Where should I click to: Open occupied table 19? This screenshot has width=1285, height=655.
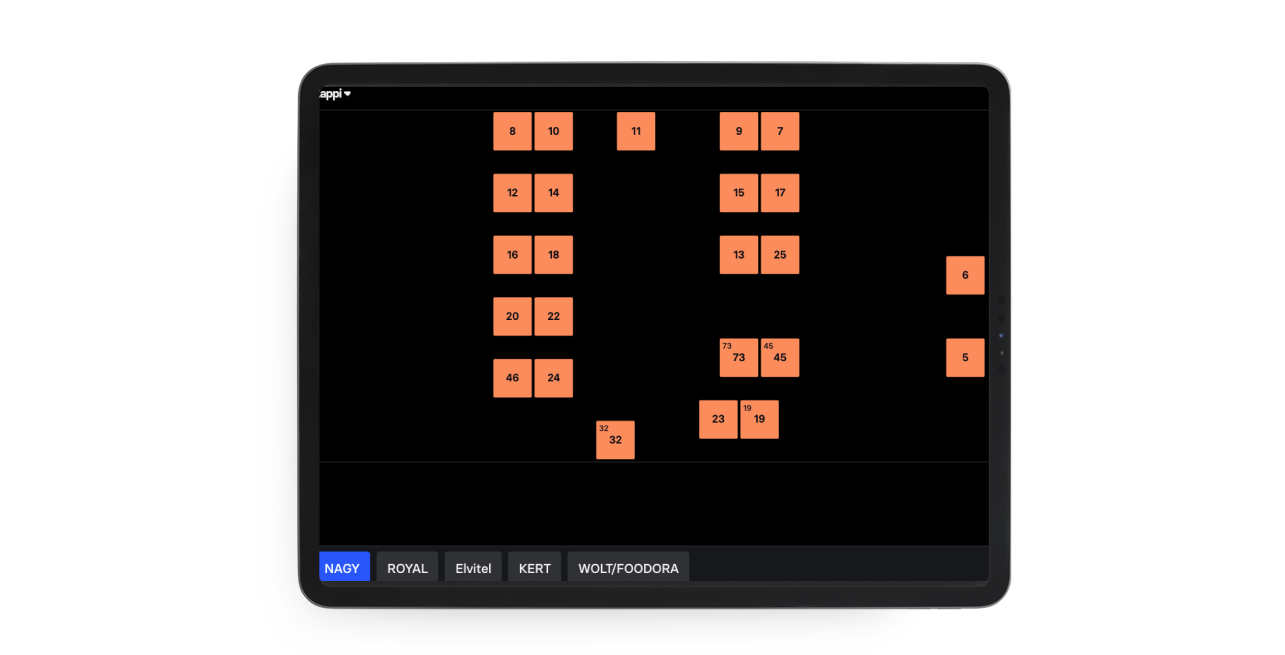759,419
